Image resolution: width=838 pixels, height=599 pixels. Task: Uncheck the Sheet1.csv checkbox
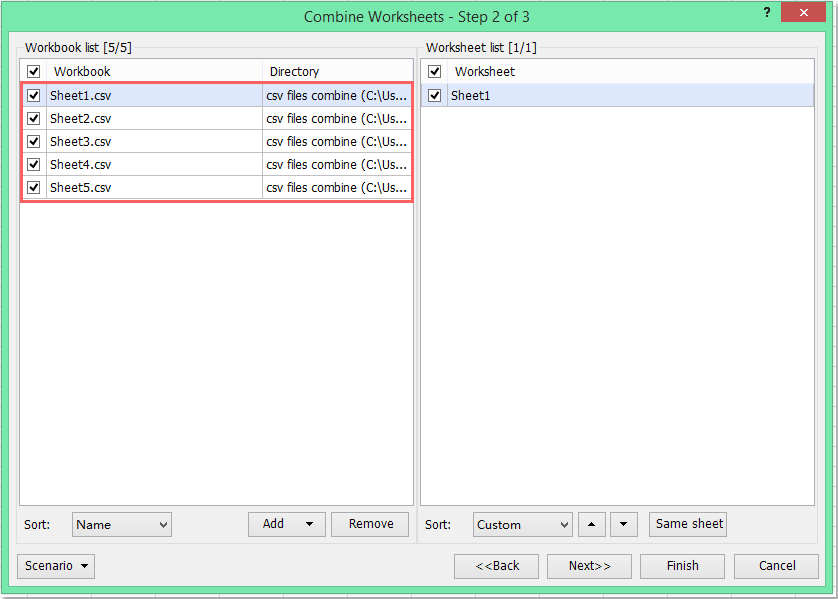coord(34,95)
